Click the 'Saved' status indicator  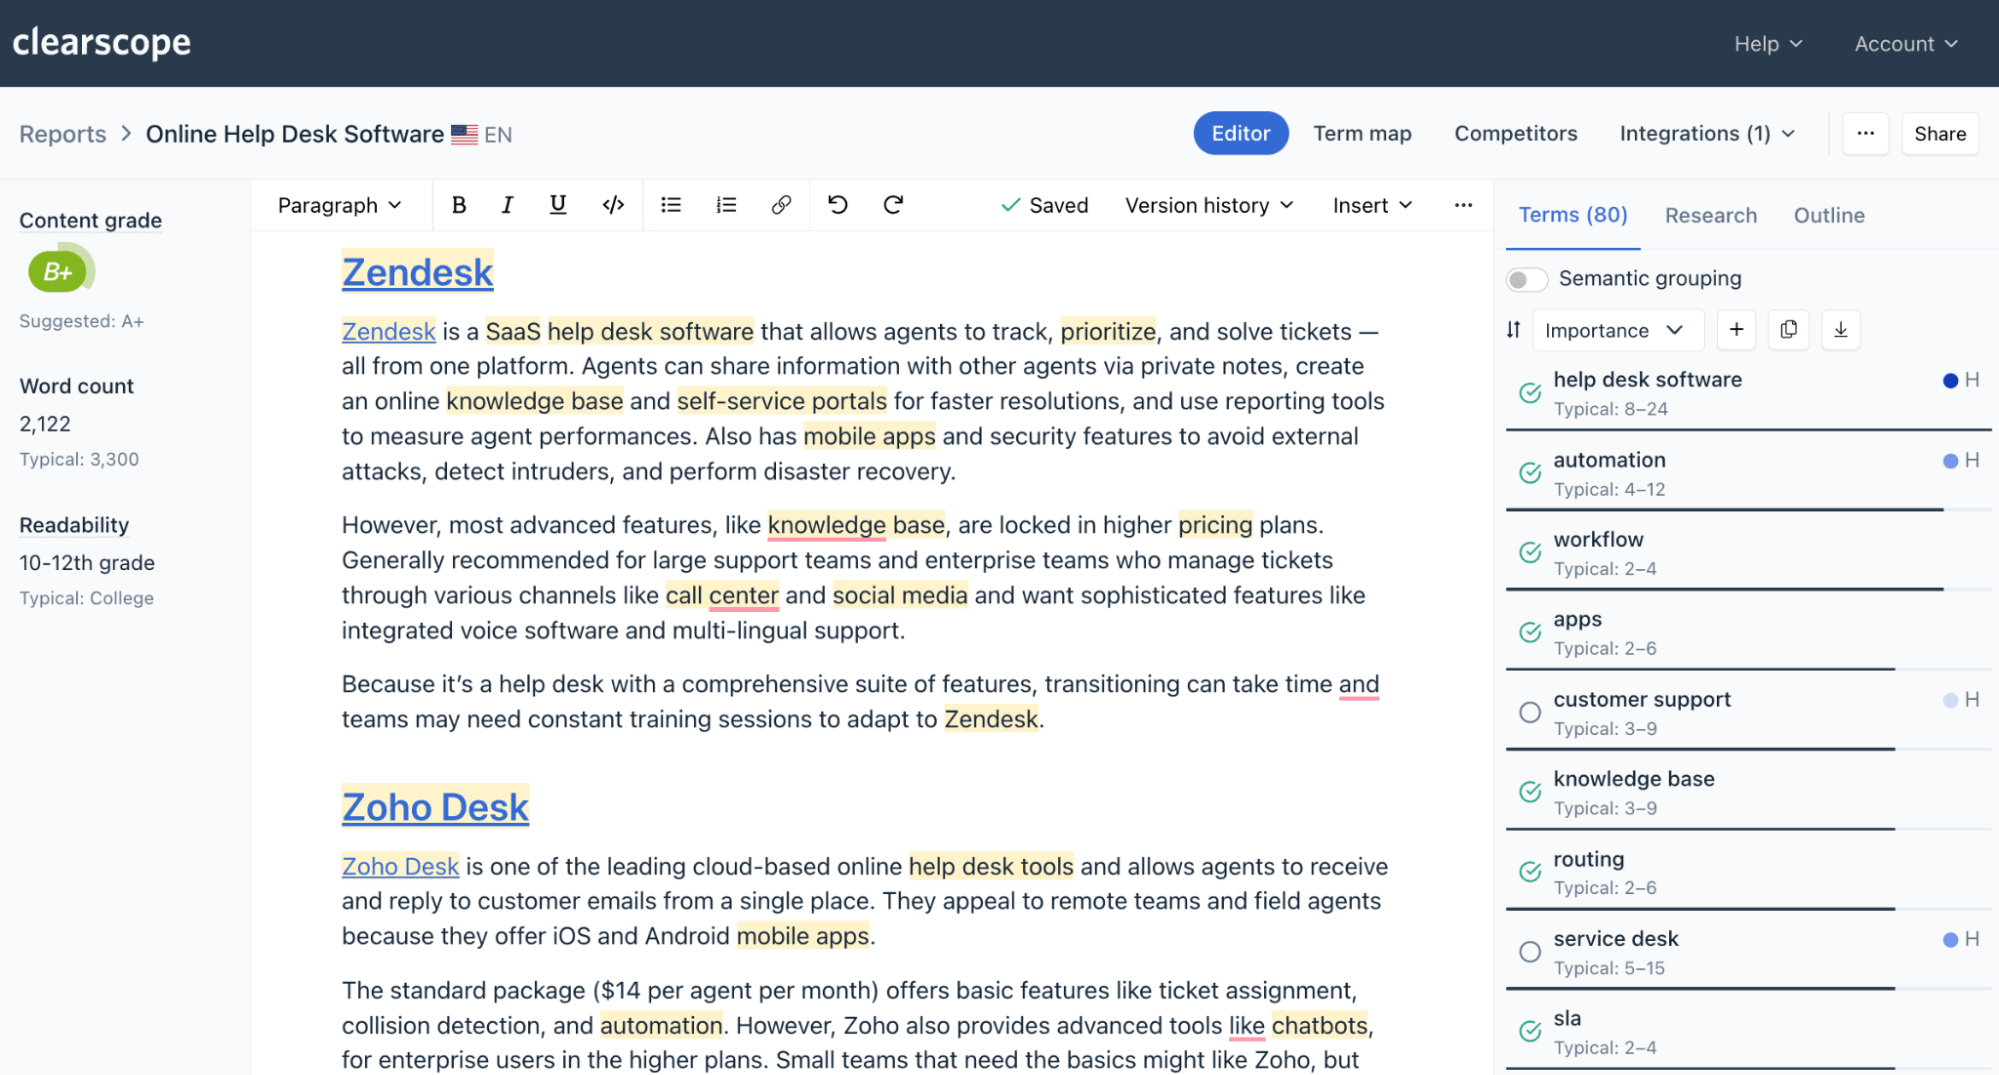(x=1044, y=205)
